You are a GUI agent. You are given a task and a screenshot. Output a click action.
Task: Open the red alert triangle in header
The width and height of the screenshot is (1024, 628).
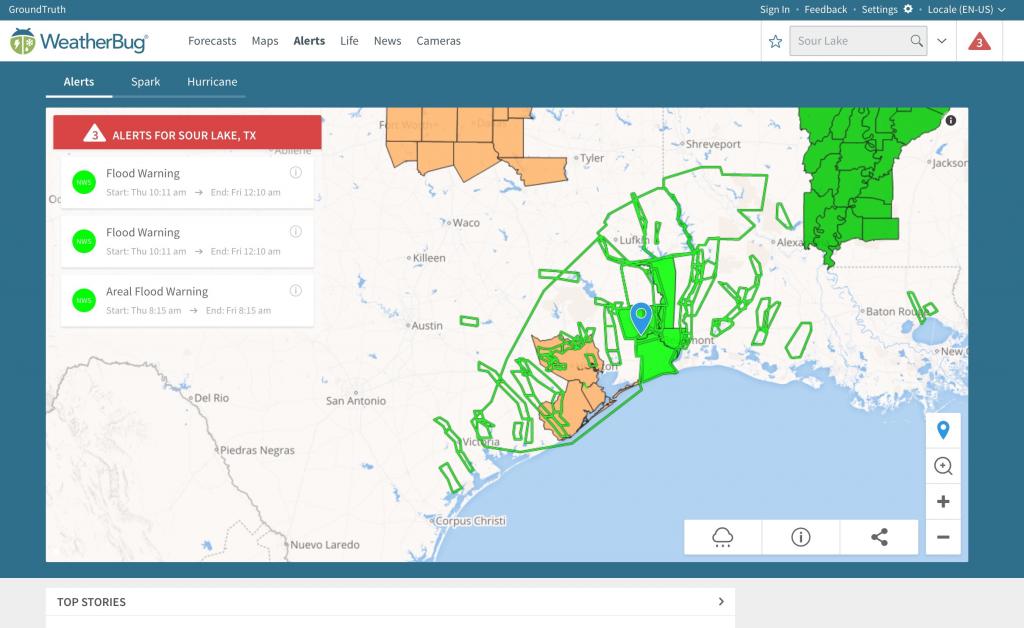click(x=981, y=42)
